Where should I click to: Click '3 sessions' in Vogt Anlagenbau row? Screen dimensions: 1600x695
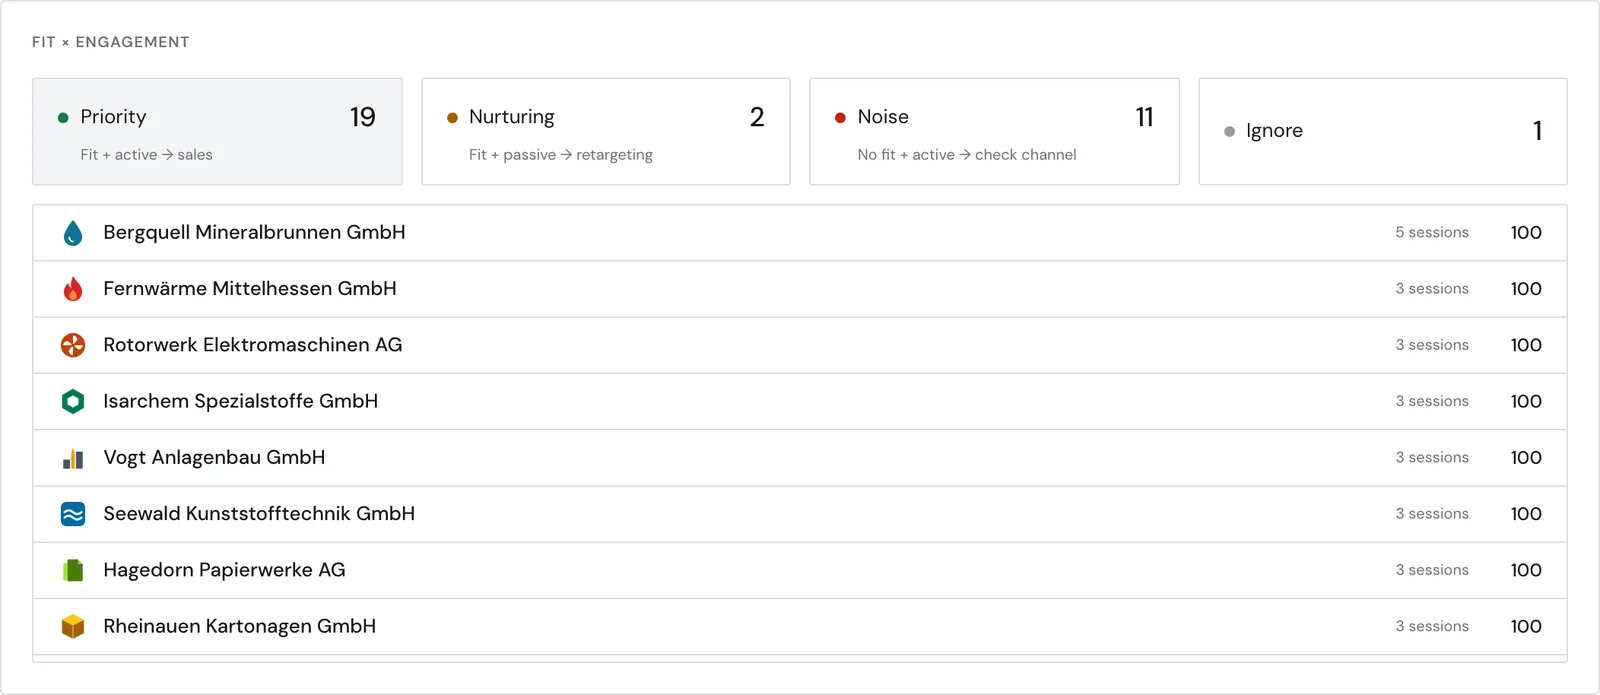coord(1432,457)
